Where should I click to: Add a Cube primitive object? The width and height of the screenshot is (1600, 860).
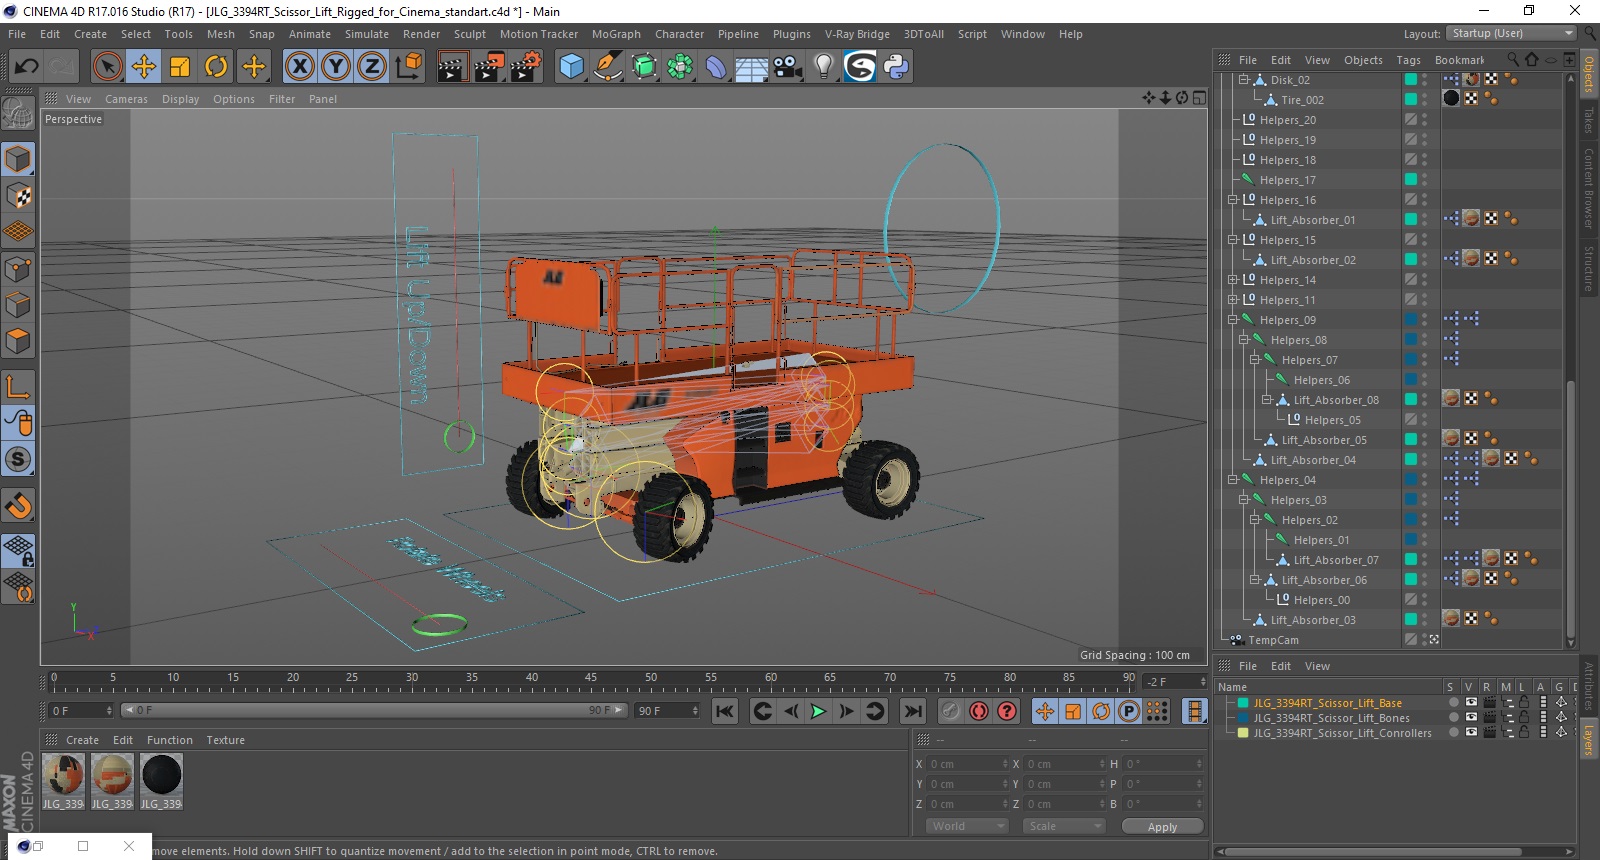pyautogui.click(x=571, y=67)
